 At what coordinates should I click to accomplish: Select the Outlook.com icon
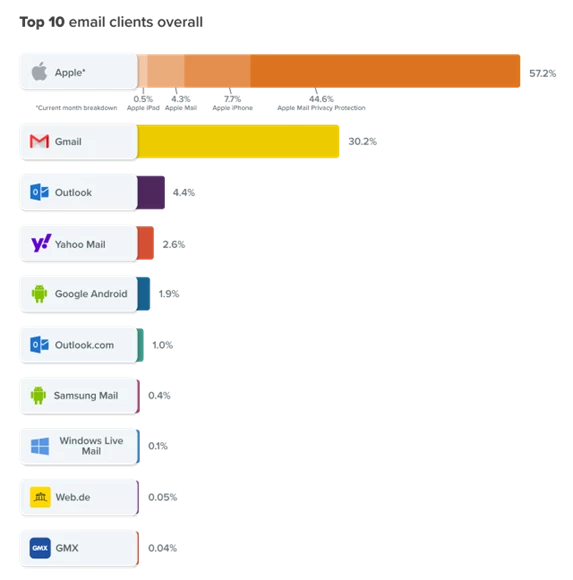click(x=39, y=345)
